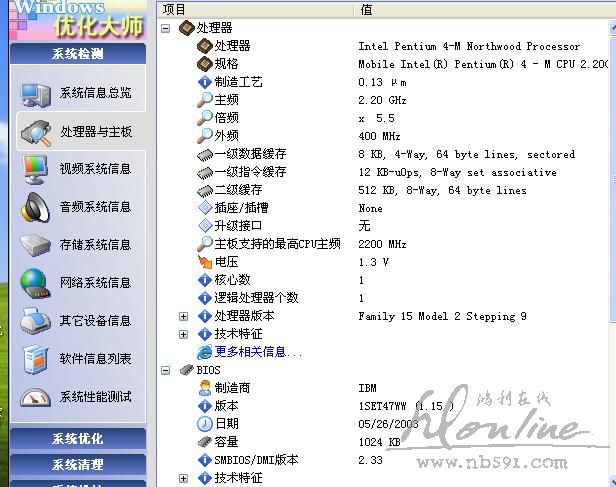Click the 日期 clock icon

point(205,423)
